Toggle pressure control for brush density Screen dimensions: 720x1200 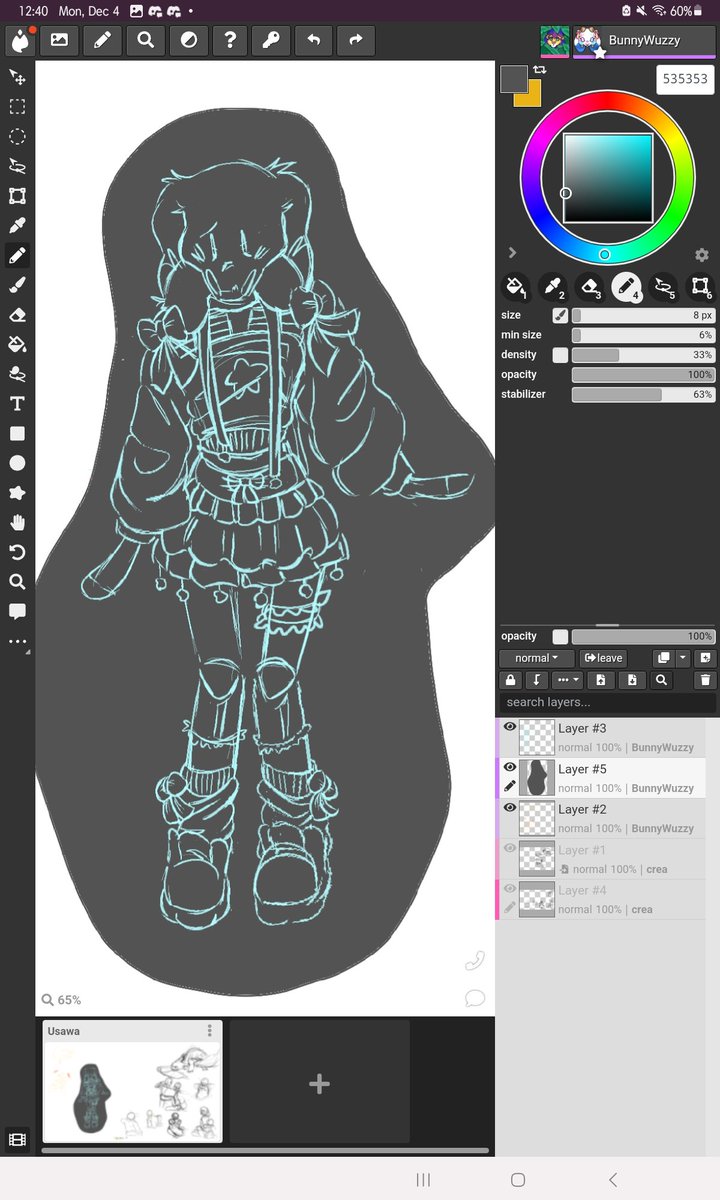pyautogui.click(x=560, y=355)
